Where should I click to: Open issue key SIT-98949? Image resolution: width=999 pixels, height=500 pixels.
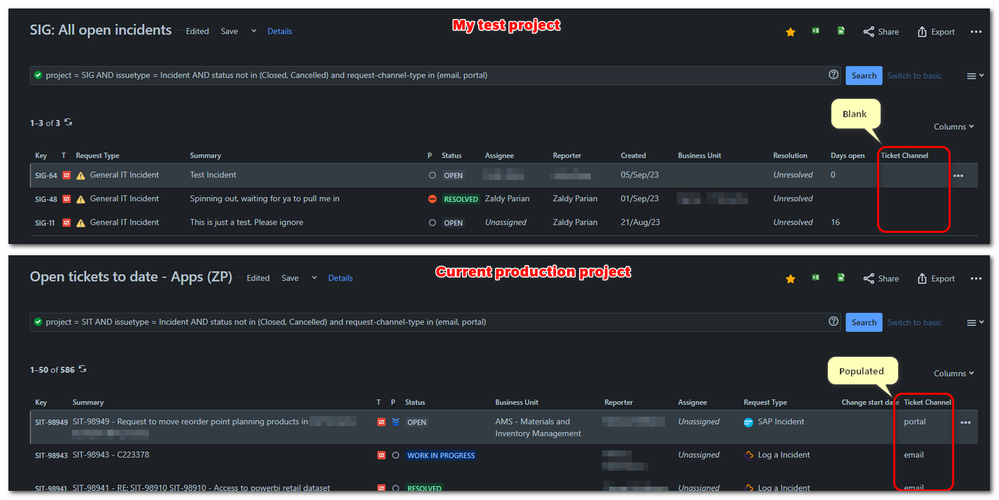tap(51, 422)
